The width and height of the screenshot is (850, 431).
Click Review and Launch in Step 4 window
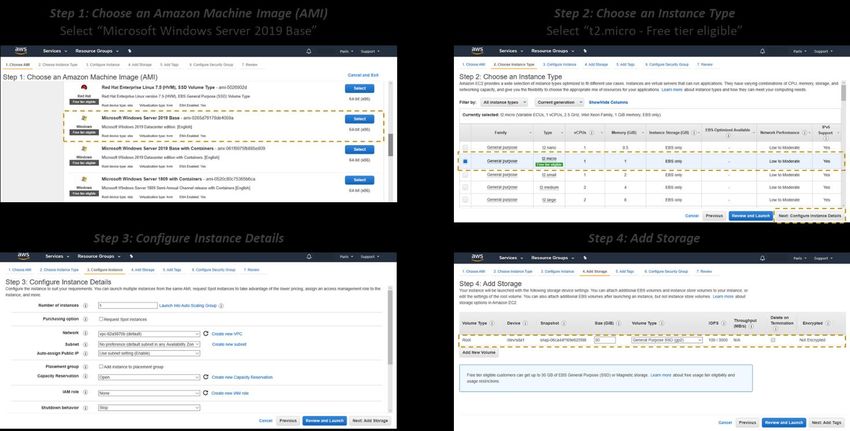pos(783,422)
